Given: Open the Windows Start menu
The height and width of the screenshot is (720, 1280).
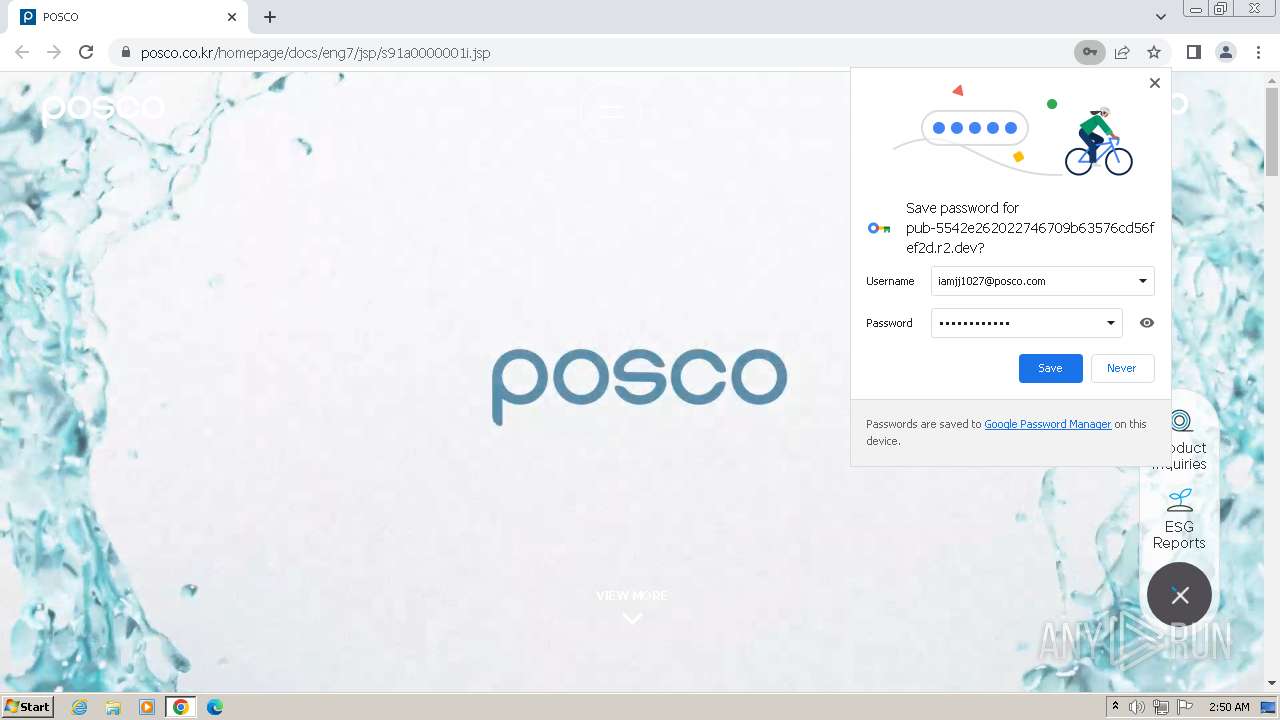Looking at the screenshot, I should [28, 706].
